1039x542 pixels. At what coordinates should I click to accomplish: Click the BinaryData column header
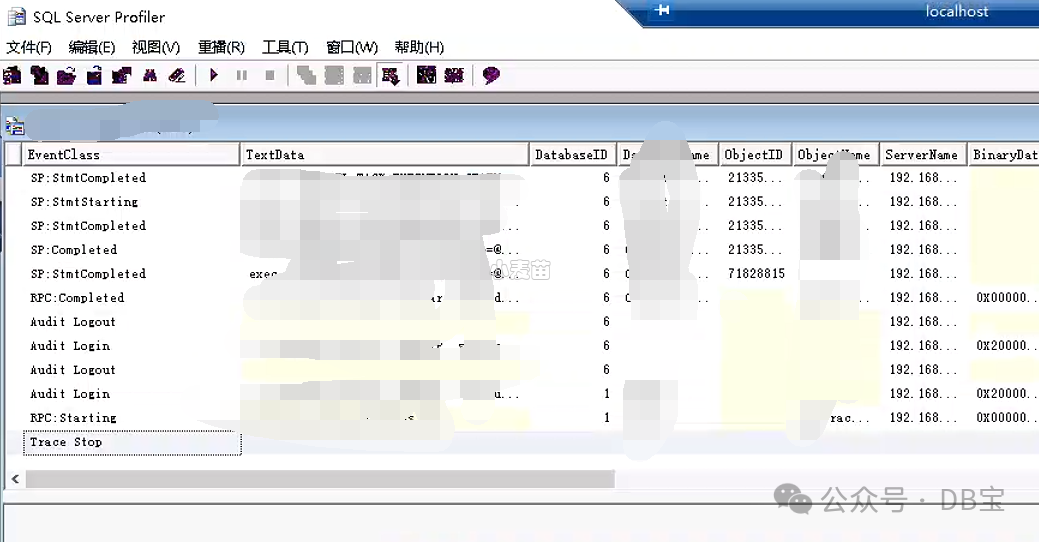click(1003, 154)
